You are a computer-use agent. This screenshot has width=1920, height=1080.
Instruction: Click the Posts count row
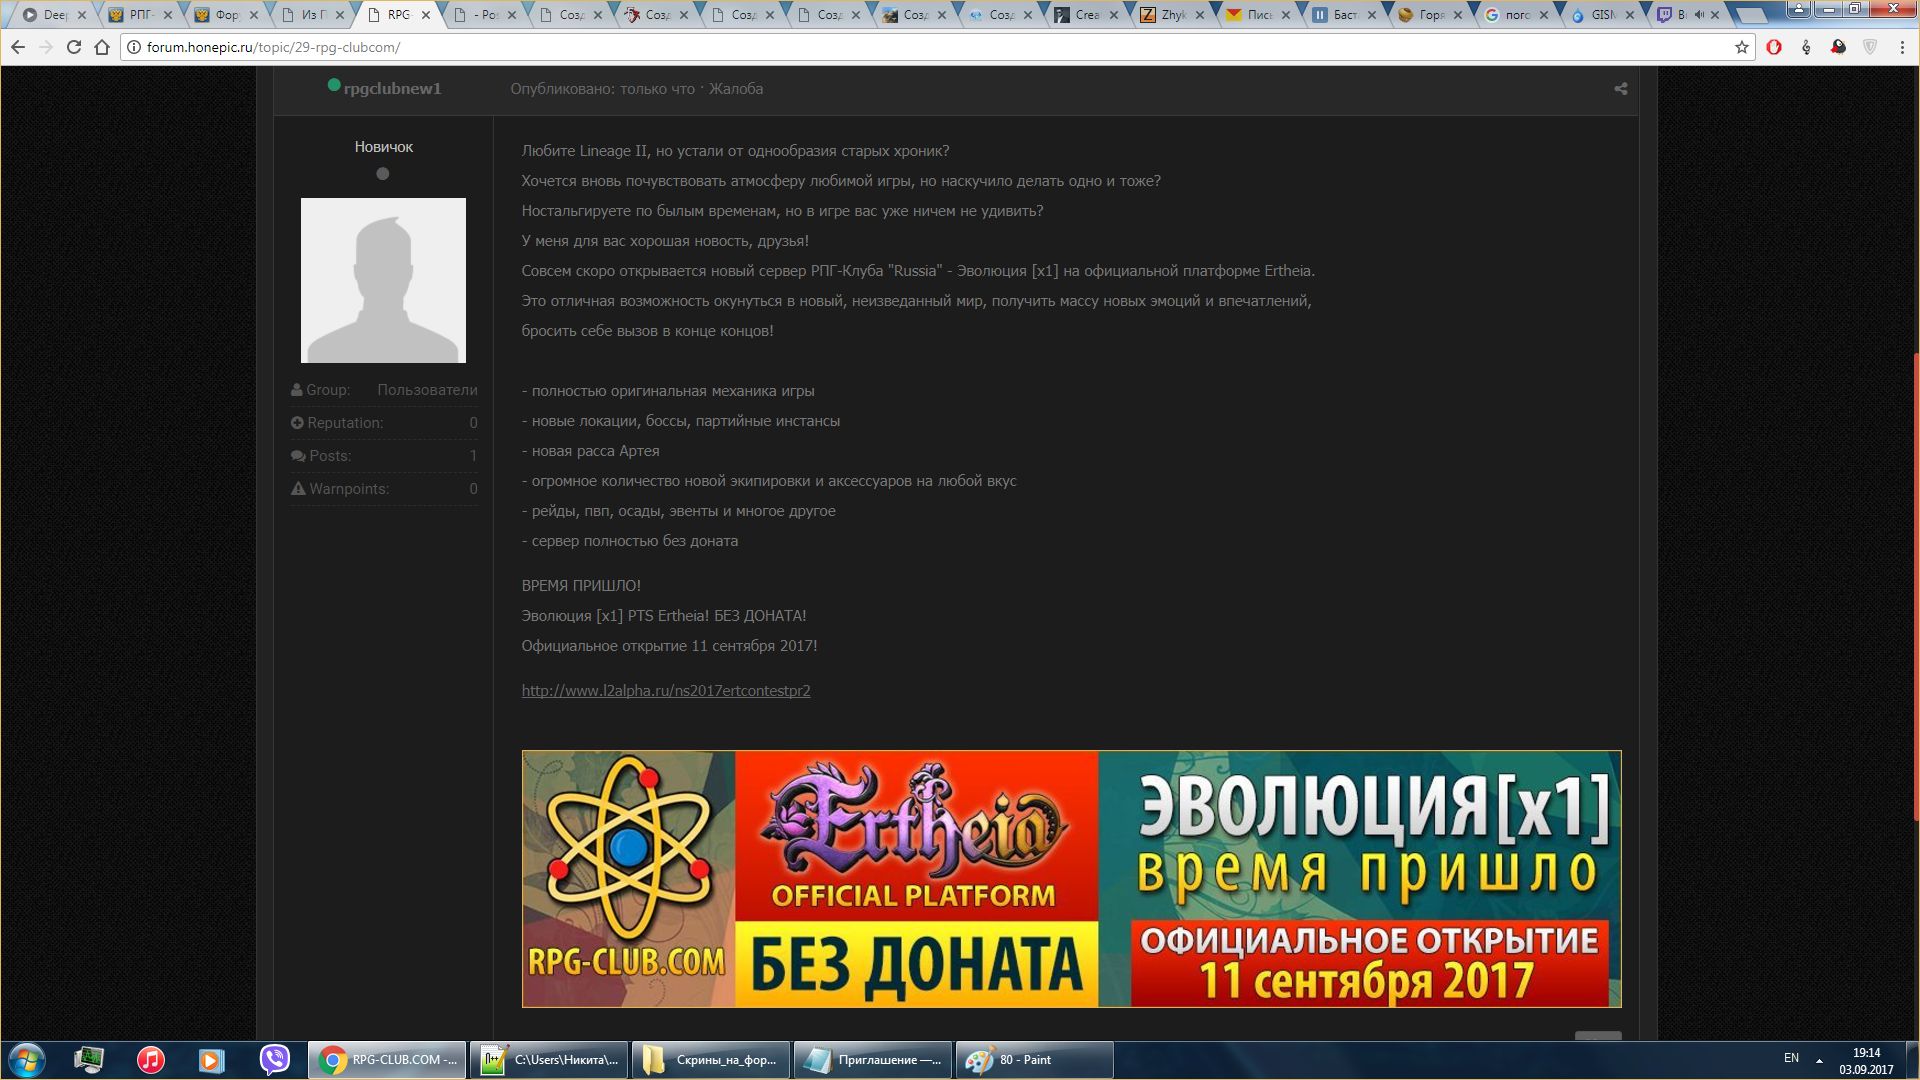point(384,456)
